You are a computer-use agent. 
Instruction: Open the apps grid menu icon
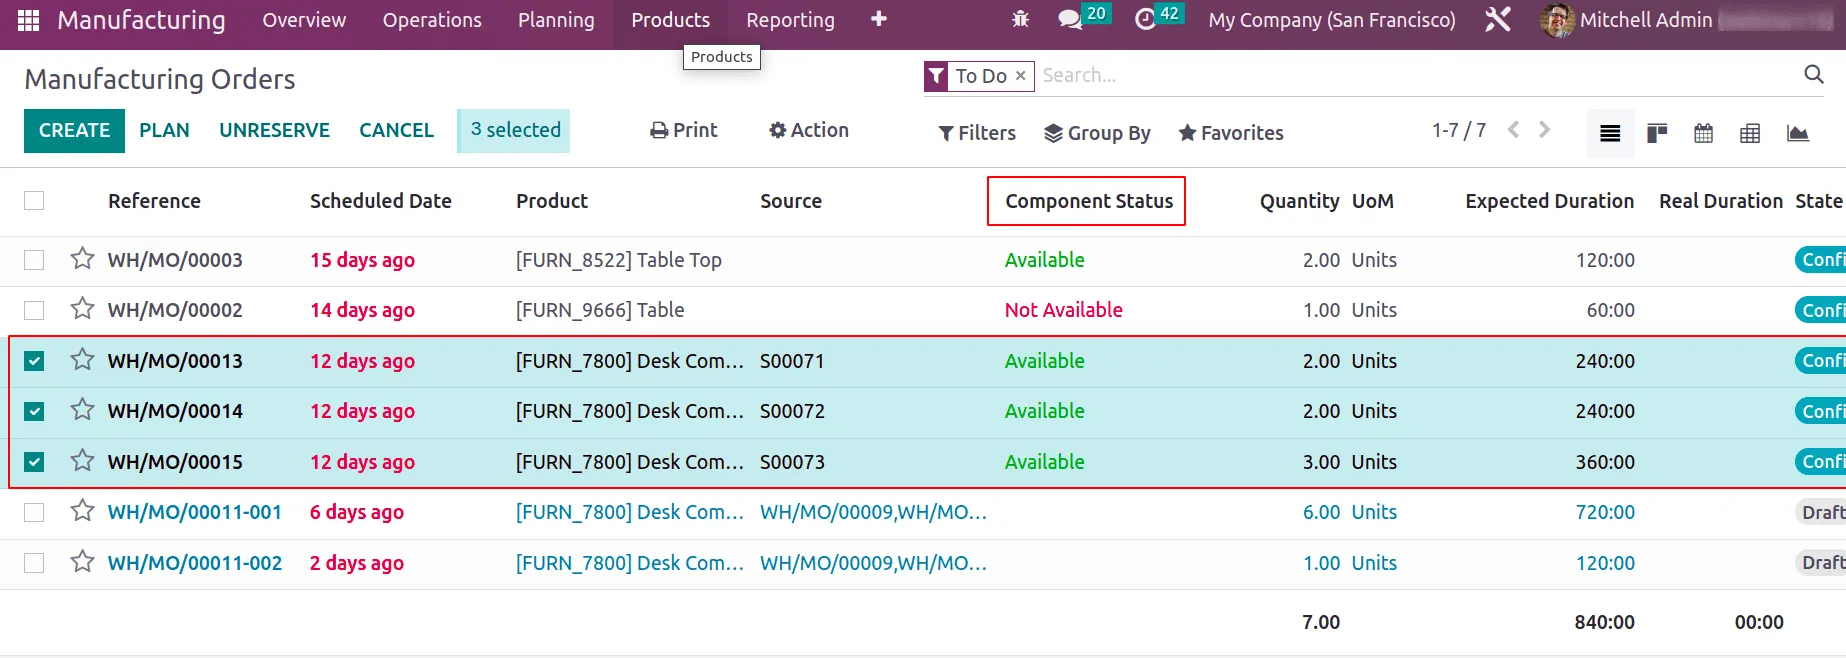click(x=28, y=20)
